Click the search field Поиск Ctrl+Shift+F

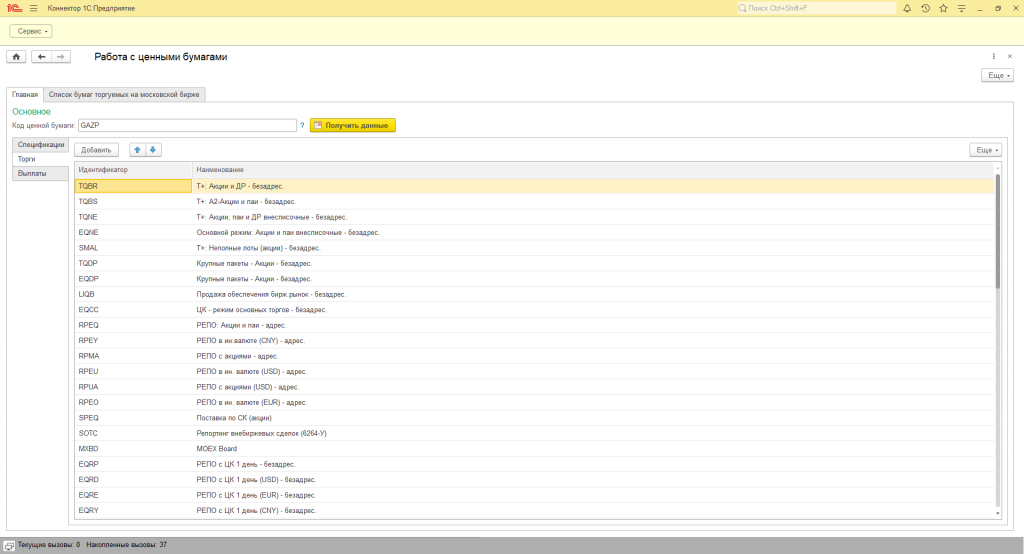(816, 8)
